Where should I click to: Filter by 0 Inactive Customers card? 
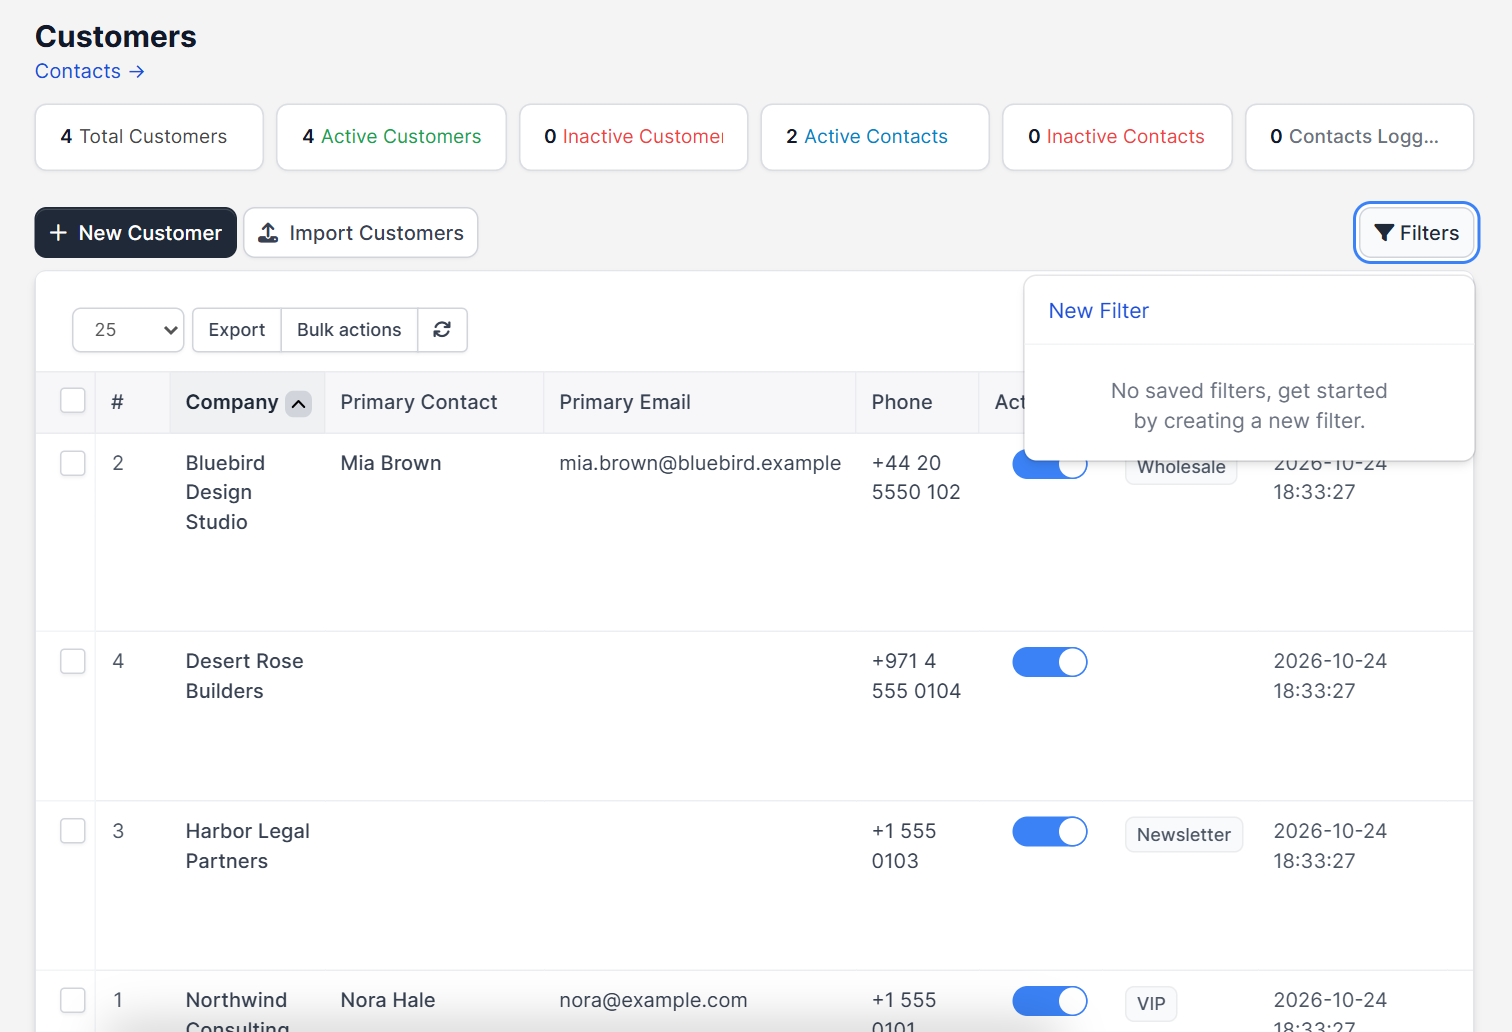634,137
